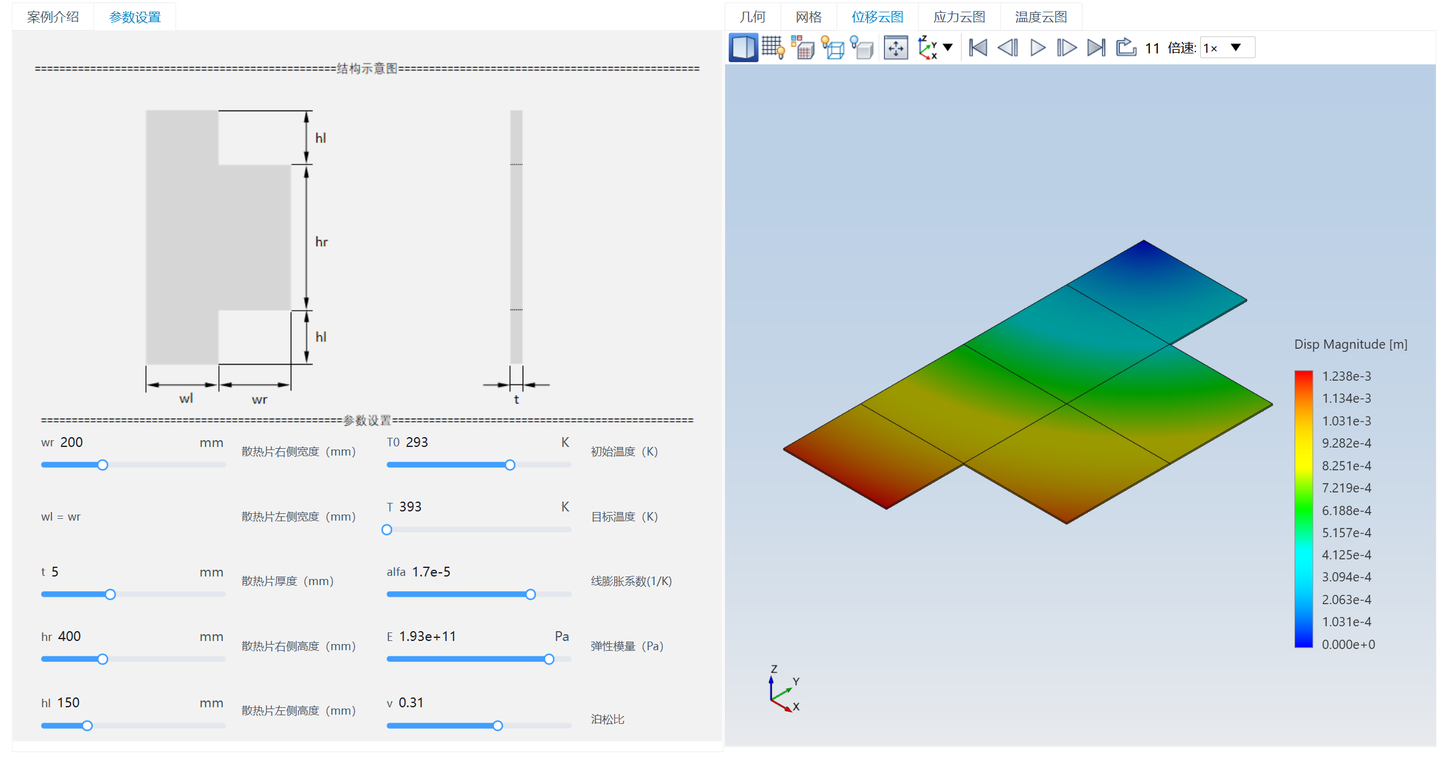
Task: Switch to the 温度云图 tab
Action: click(1041, 17)
